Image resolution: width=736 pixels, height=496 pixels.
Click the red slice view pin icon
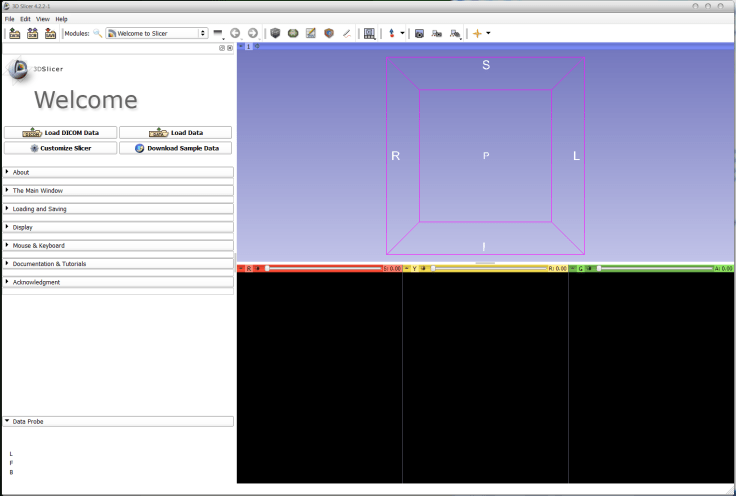click(x=241, y=268)
